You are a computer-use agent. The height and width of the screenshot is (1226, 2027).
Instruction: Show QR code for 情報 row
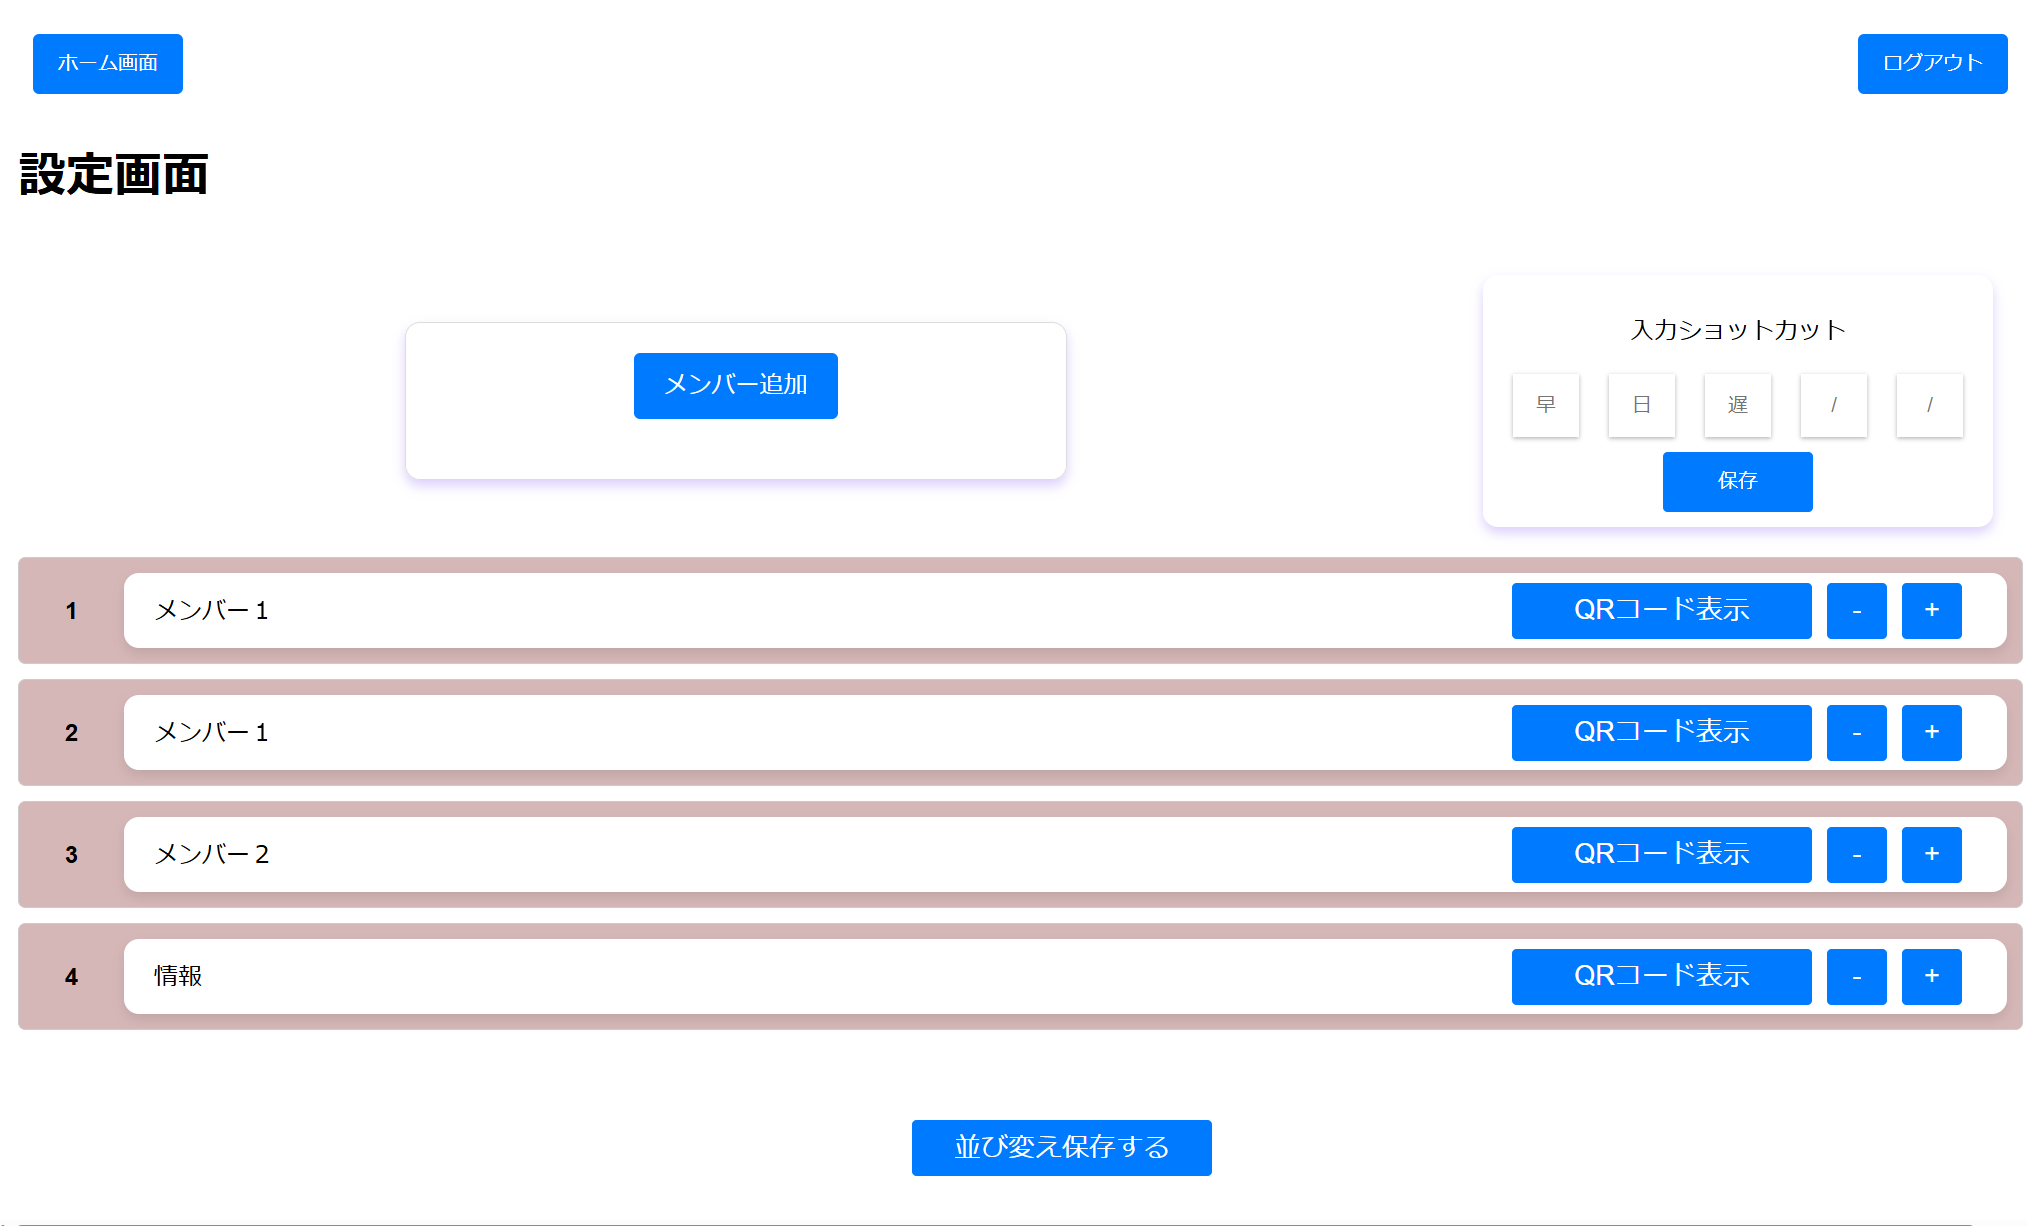tap(1661, 977)
